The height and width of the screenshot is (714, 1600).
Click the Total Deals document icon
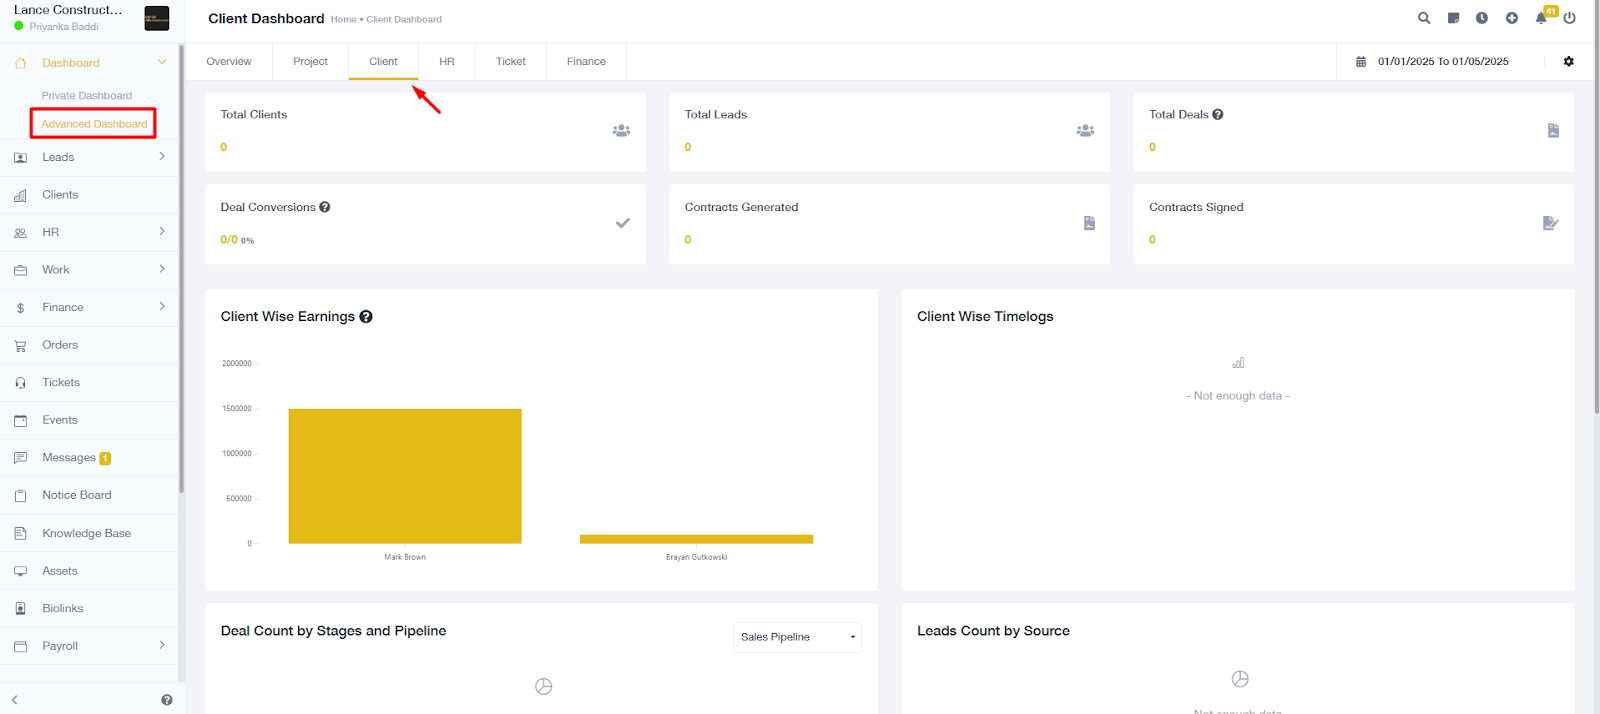point(1553,130)
